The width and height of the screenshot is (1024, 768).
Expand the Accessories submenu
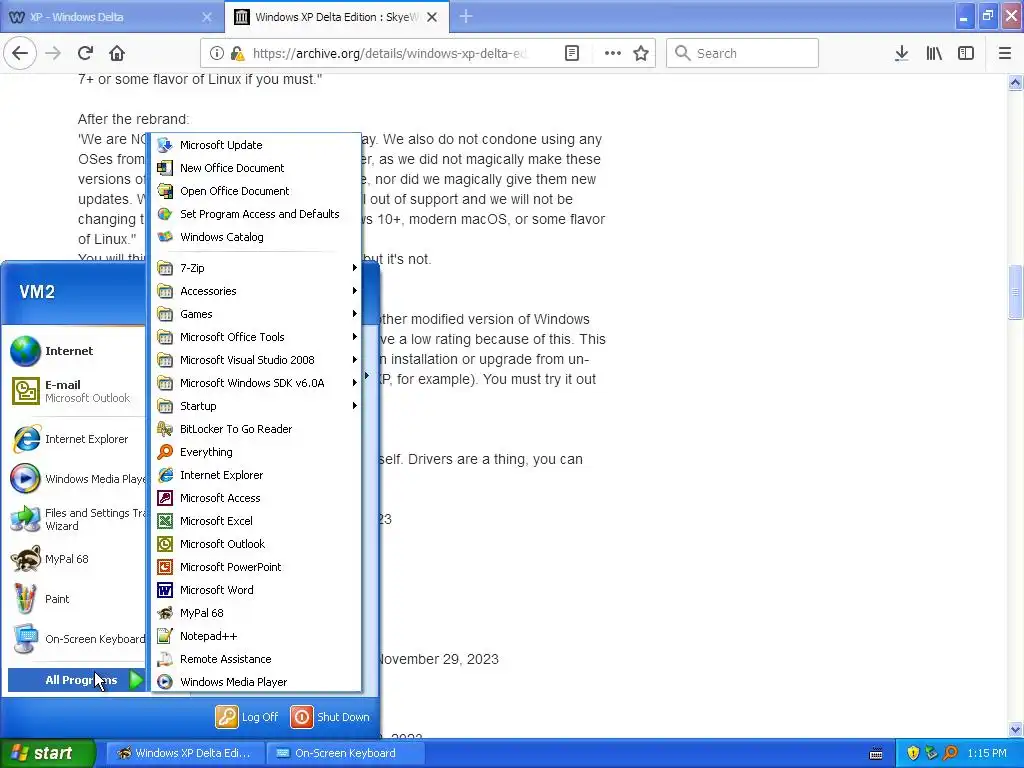[257, 291]
